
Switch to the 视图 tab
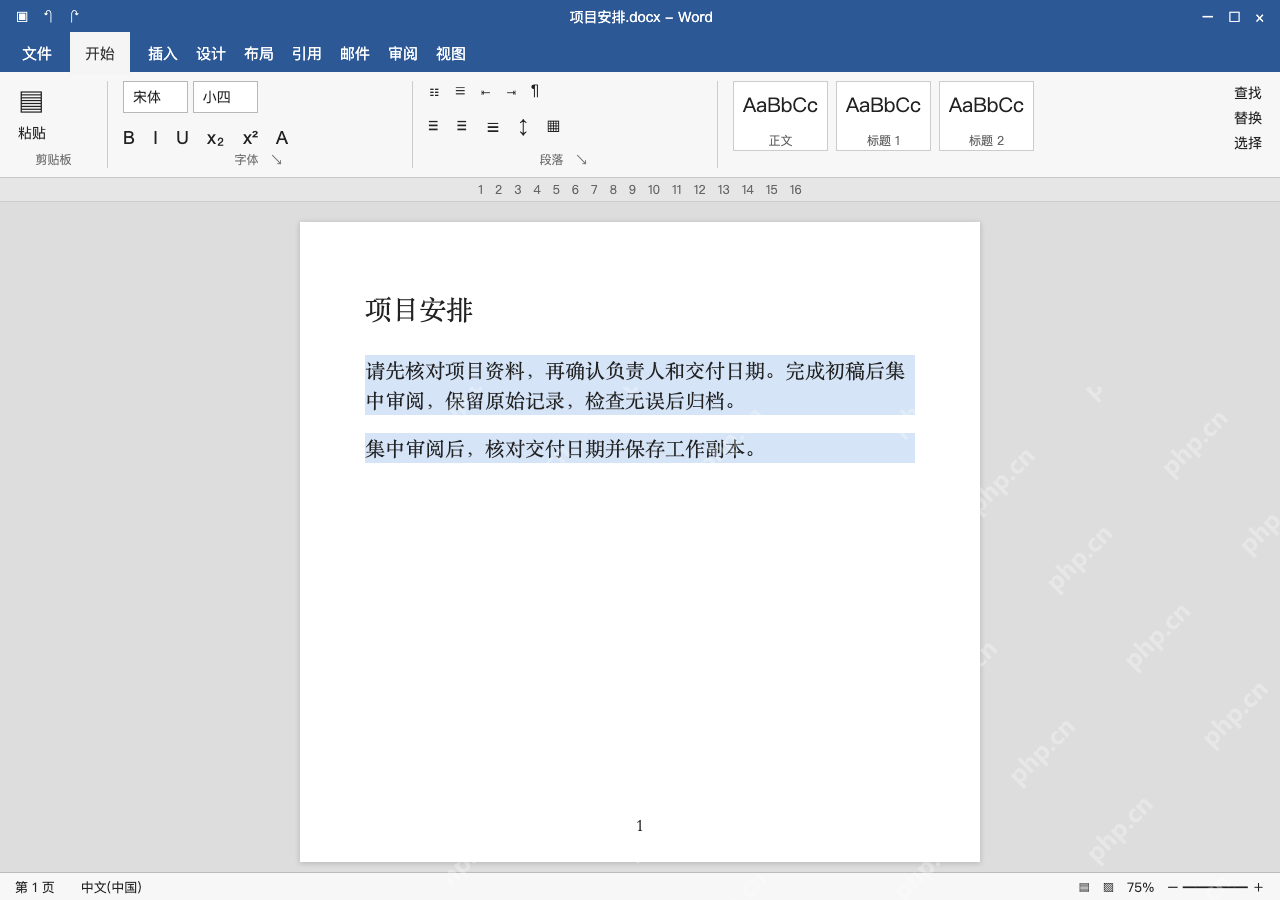tap(451, 54)
